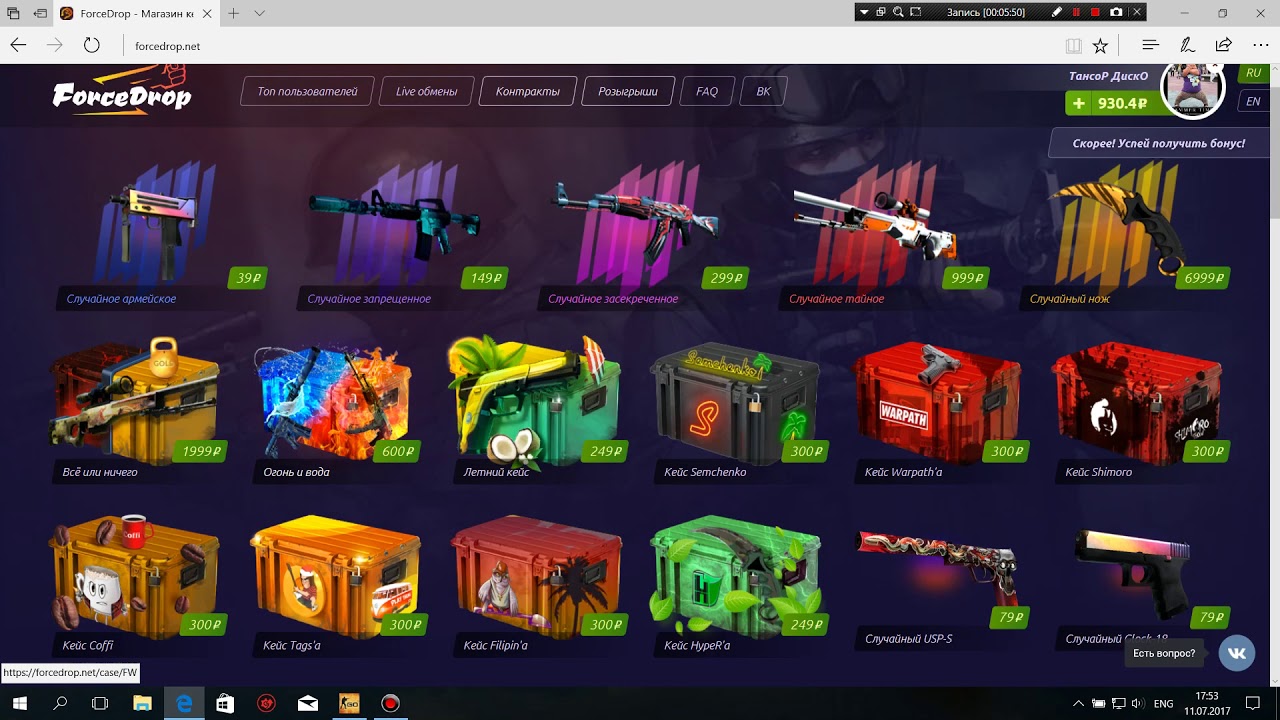Open Task View on taskbar
This screenshot has width=1280, height=720.
[100, 704]
